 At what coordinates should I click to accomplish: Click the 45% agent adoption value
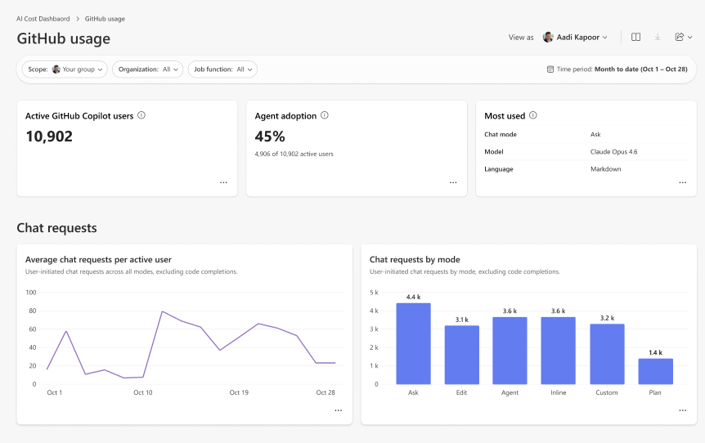[270, 136]
